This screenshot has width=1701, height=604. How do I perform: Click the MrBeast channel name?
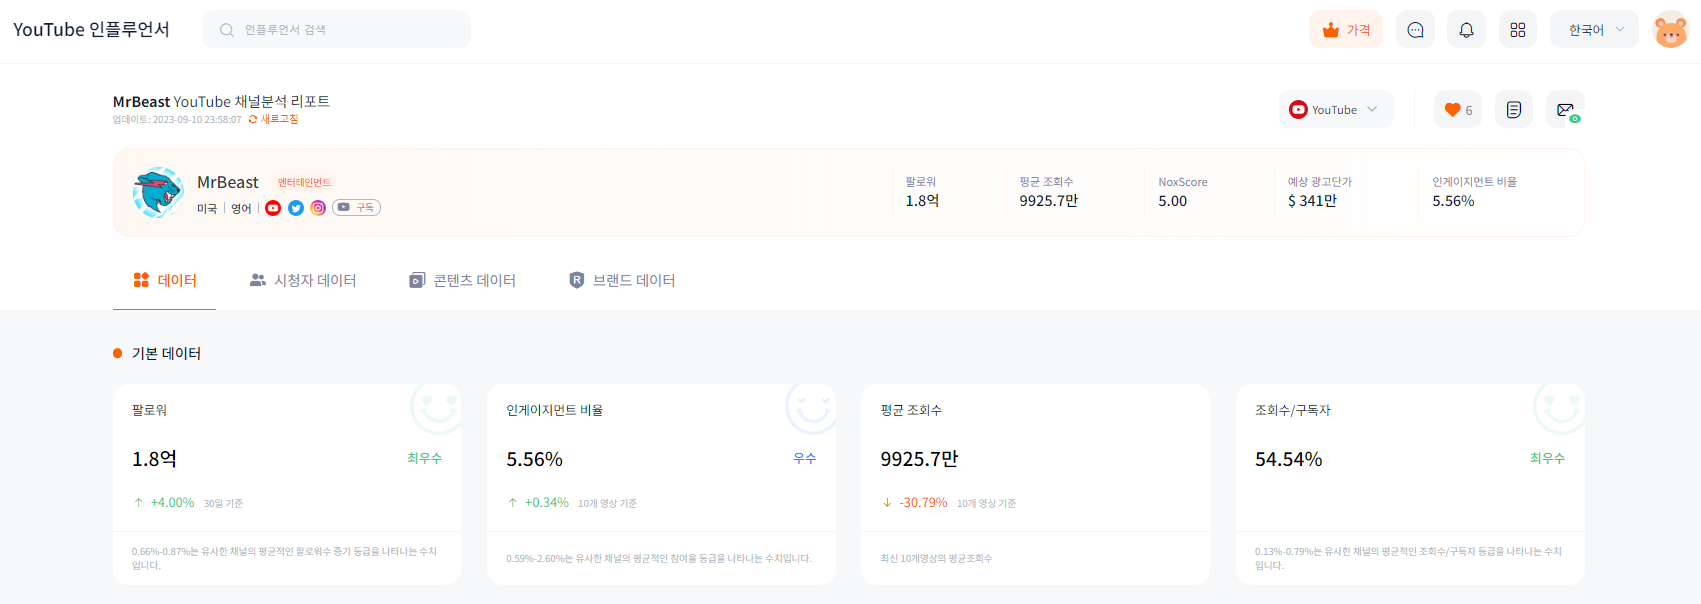228,182
